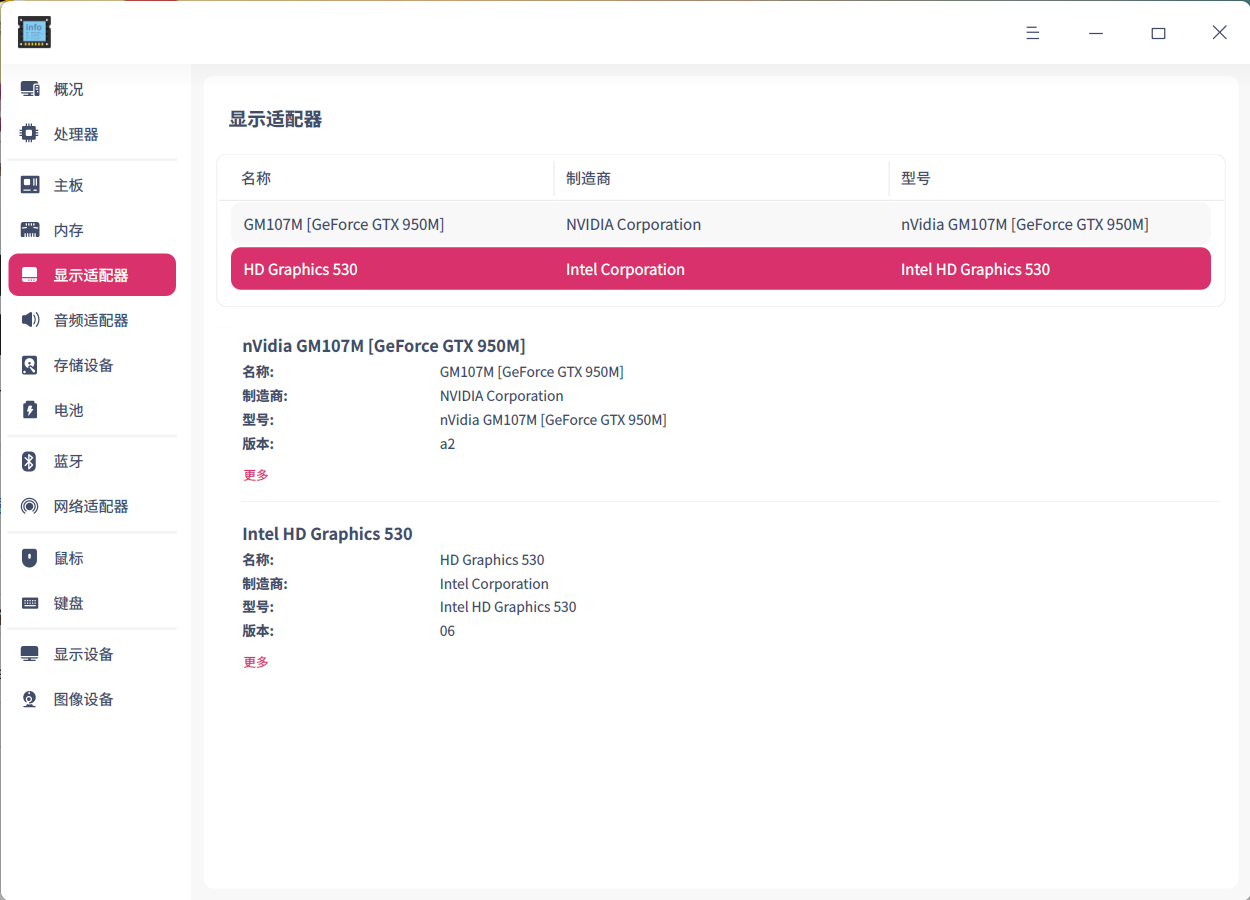Click the 内存 memory icon
This screenshot has width=1250, height=900.
point(30,230)
